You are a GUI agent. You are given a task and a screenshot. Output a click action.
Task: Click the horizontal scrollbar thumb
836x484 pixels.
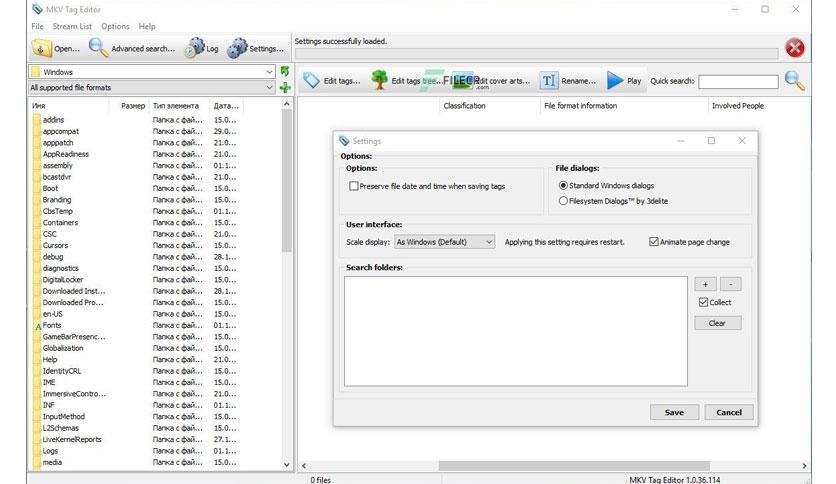point(574,465)
